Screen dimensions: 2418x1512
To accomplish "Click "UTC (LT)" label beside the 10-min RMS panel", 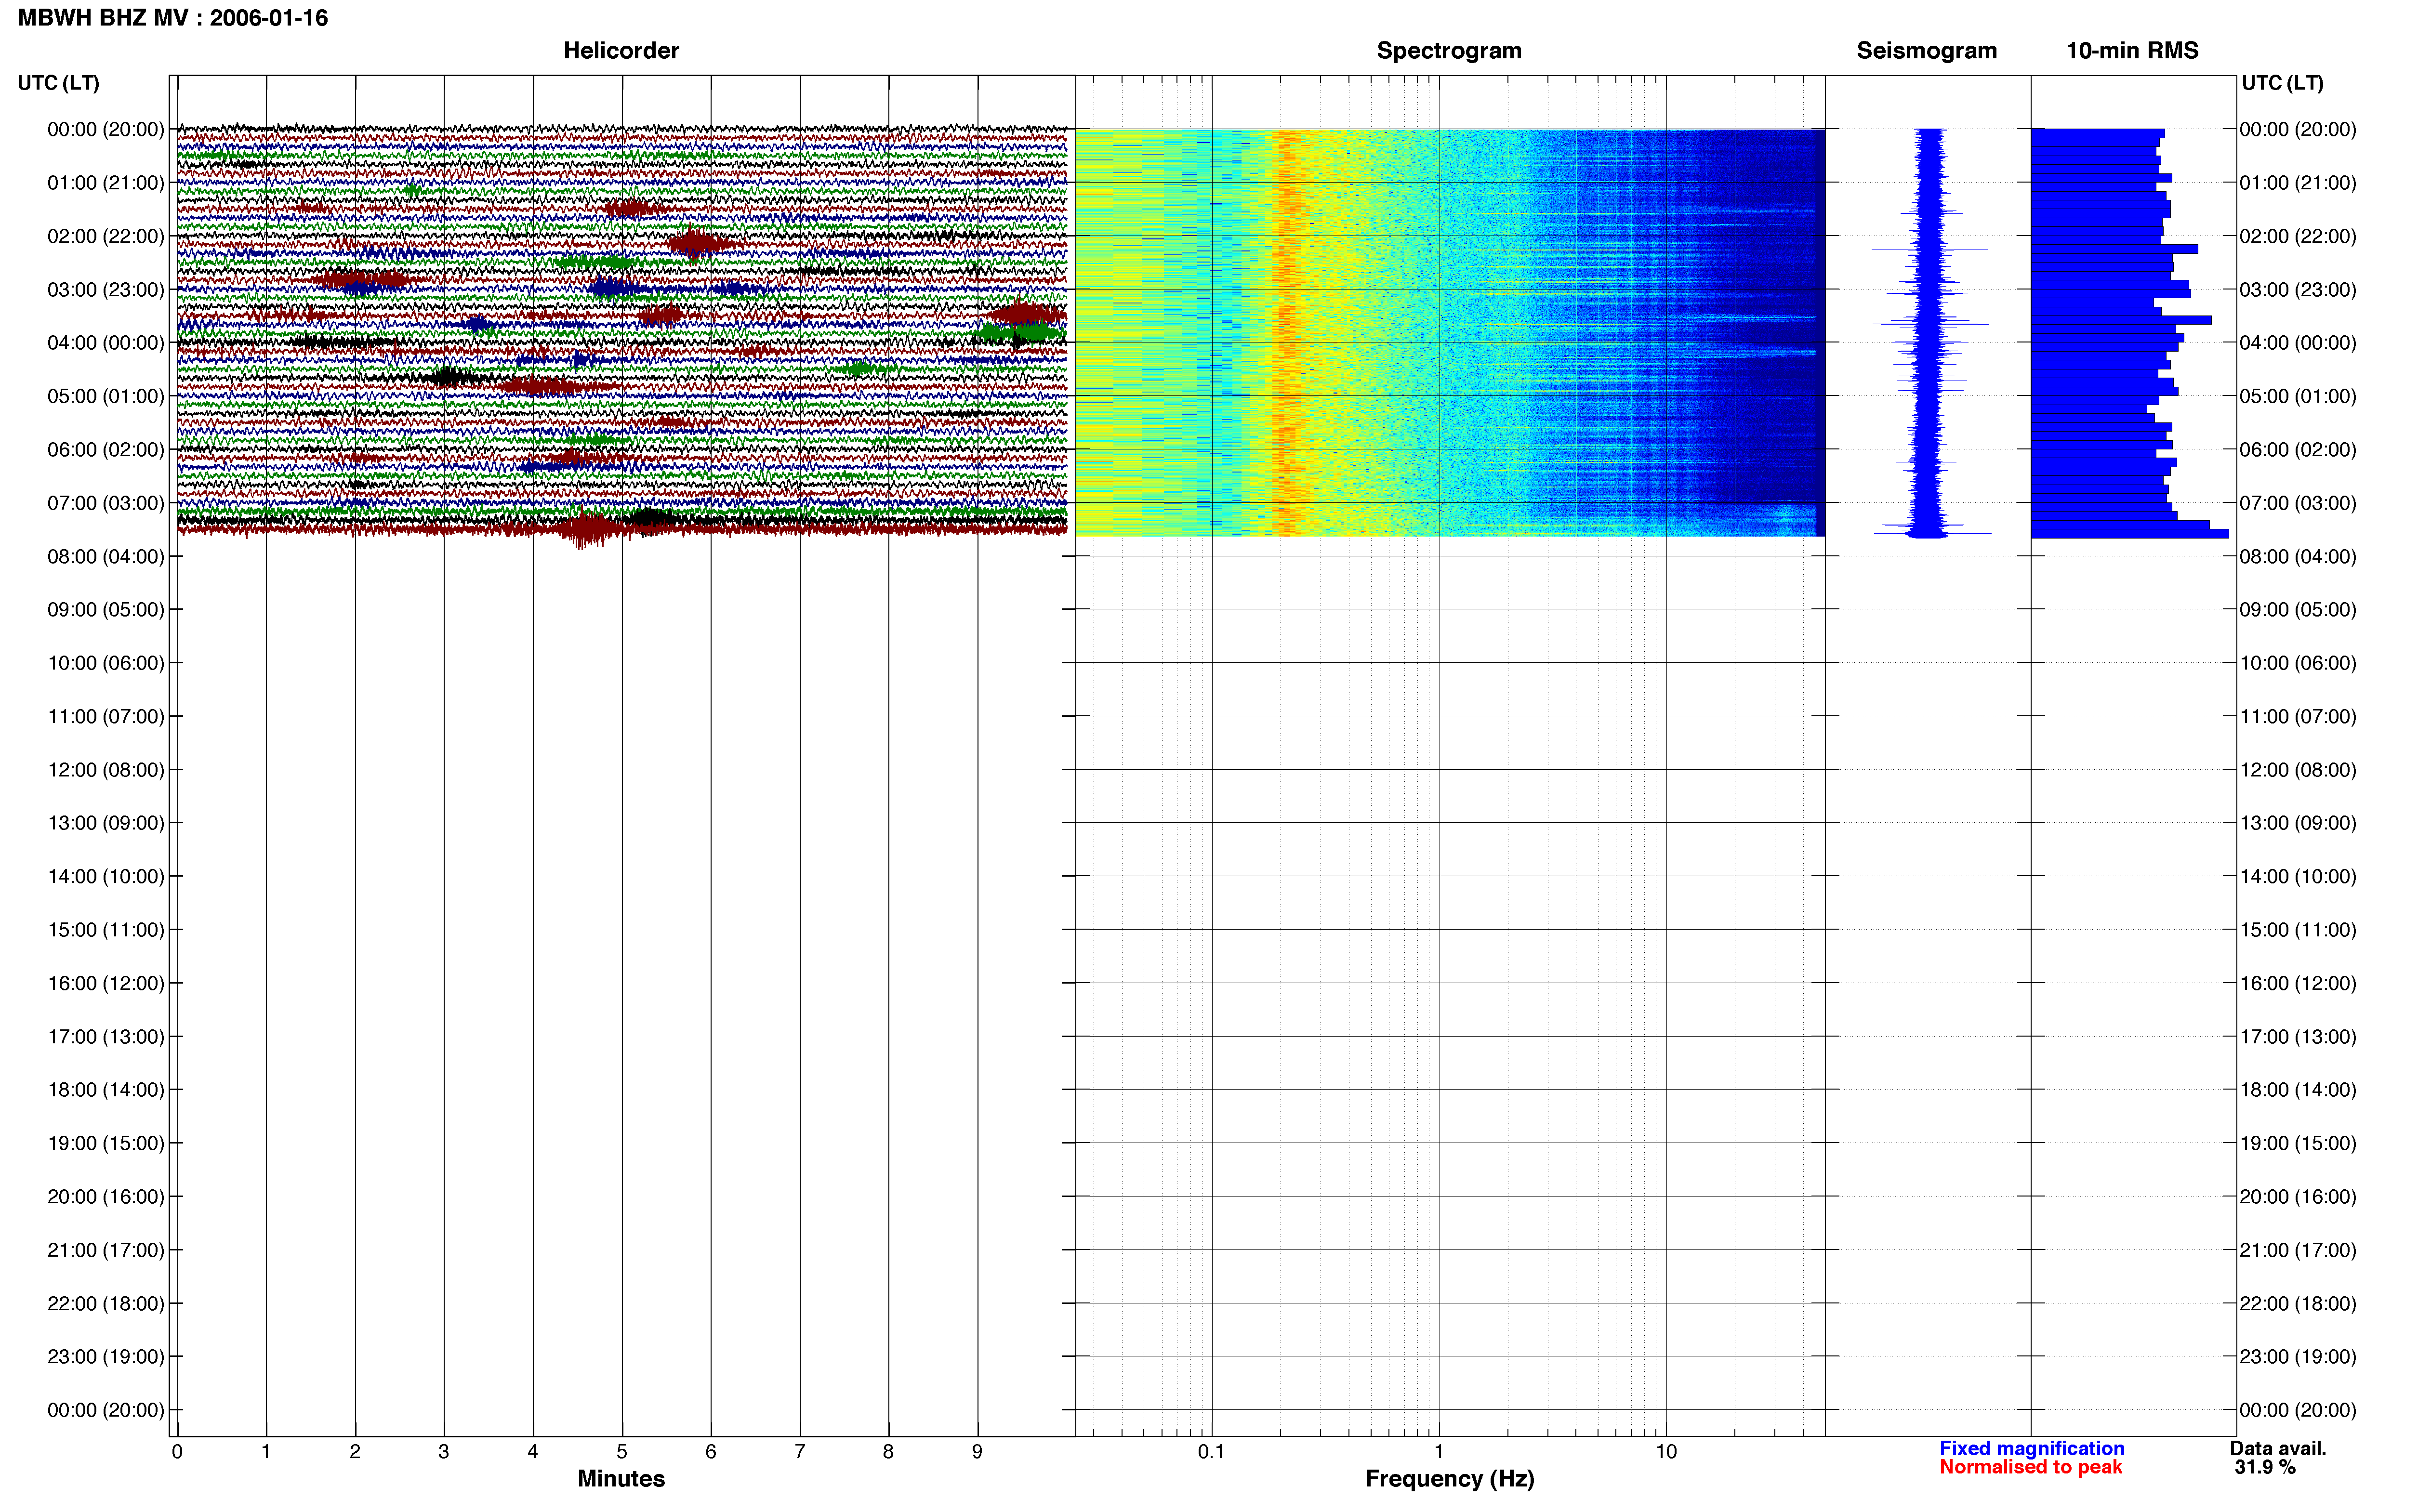I will coord(2282,83).
